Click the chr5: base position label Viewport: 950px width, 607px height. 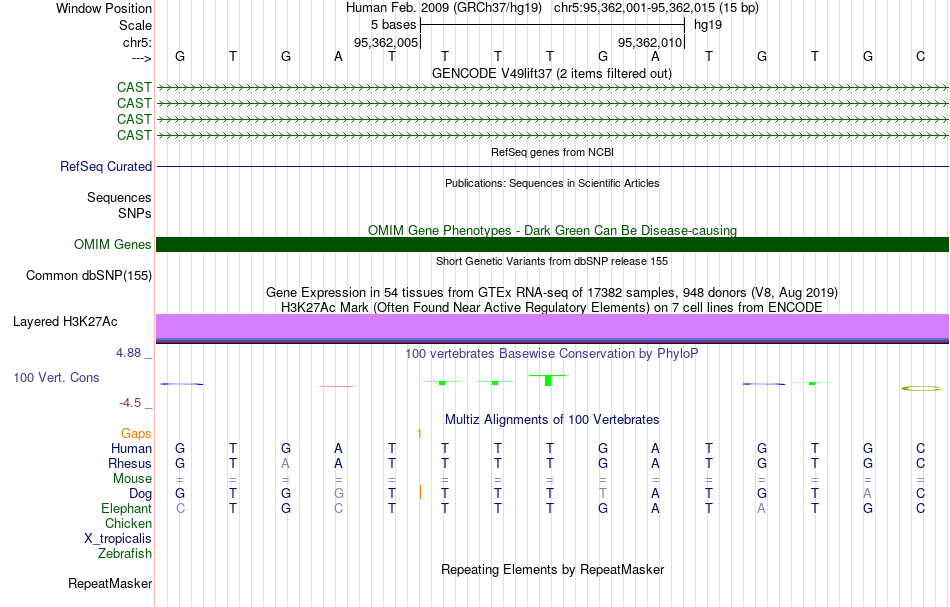(137, 42)
